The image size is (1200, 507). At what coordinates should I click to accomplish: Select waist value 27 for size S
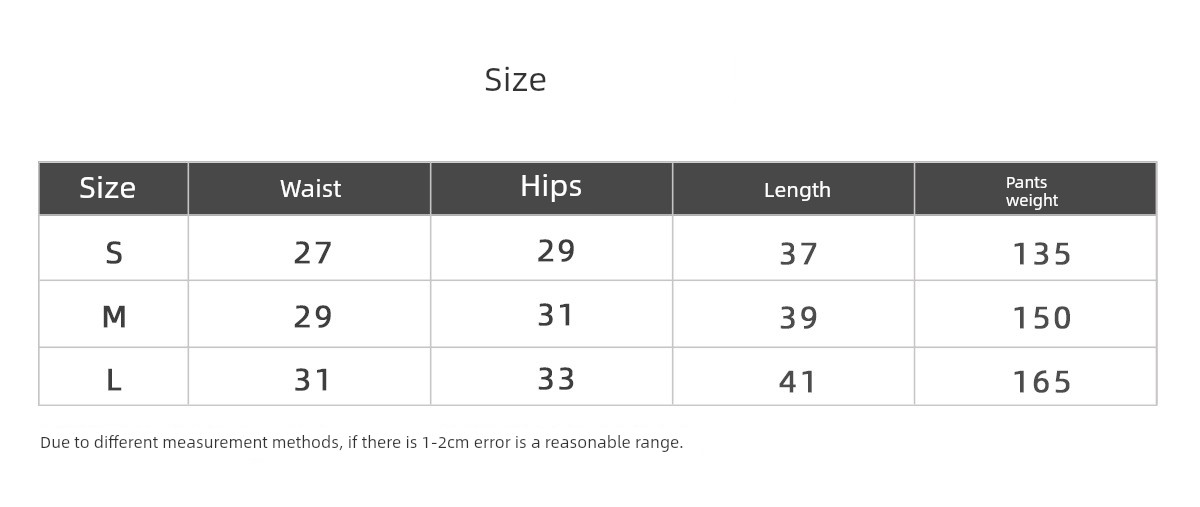tap(313, 253)
